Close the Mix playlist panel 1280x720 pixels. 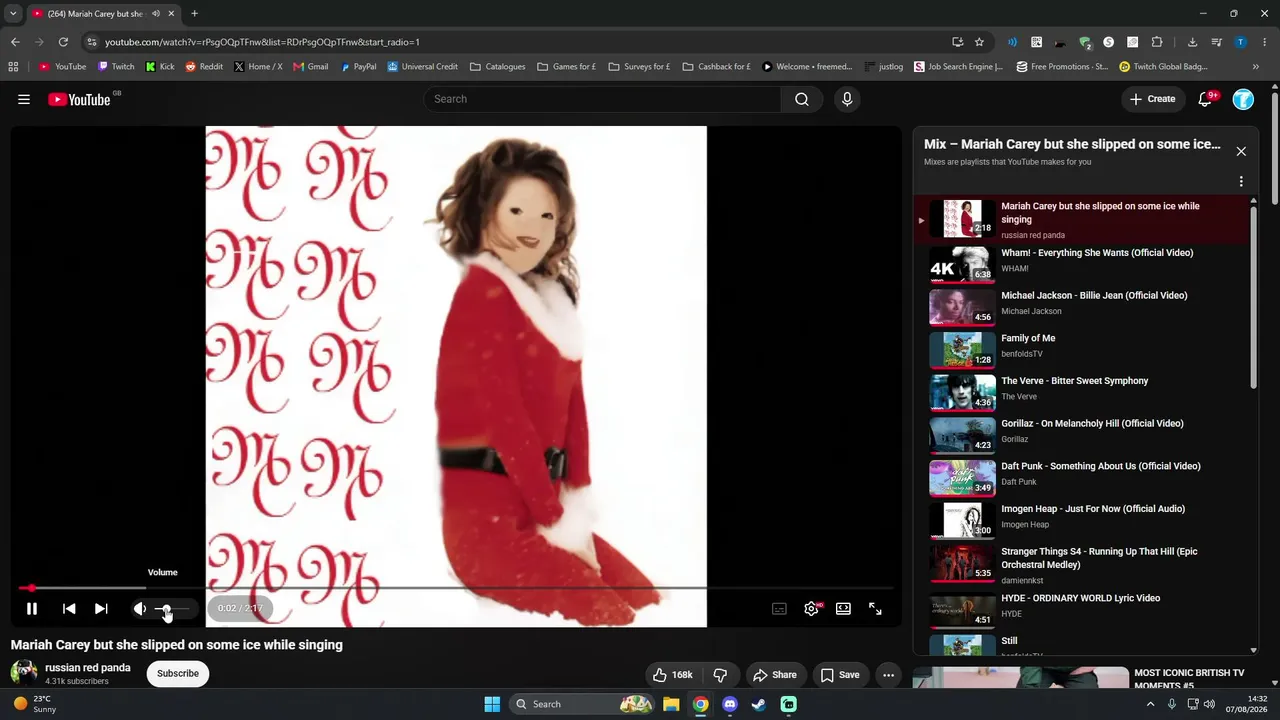1241,151
